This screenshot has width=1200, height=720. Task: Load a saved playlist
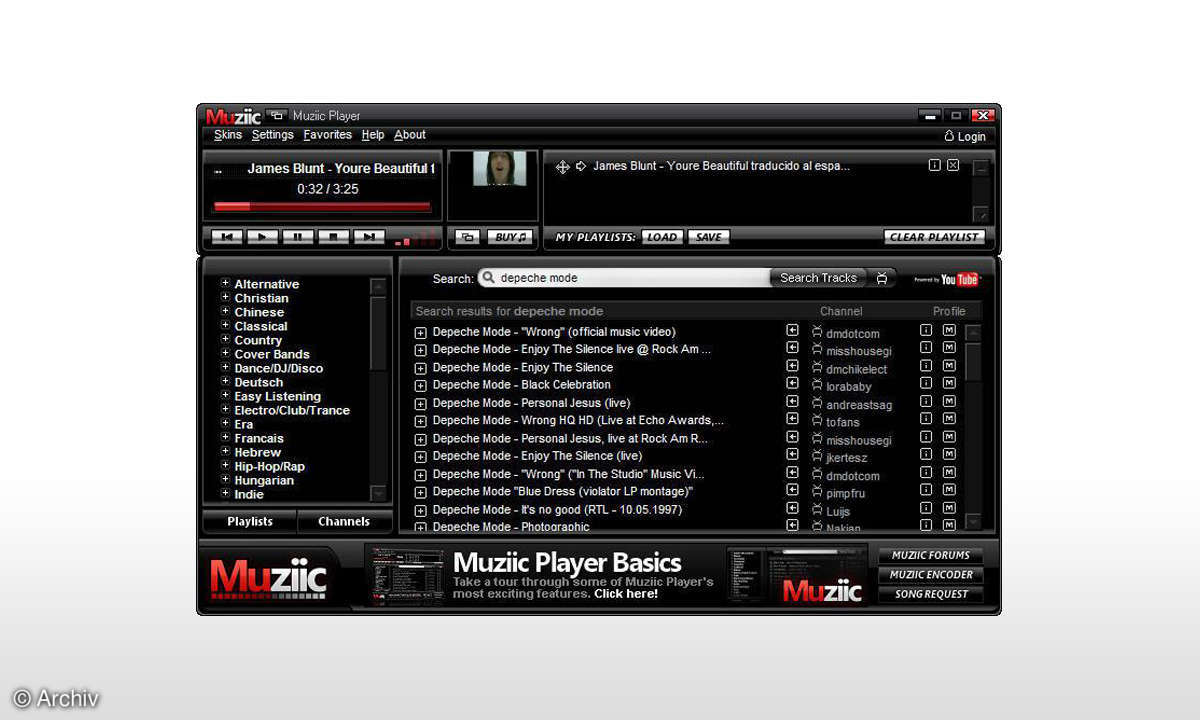tap(661, 237)
